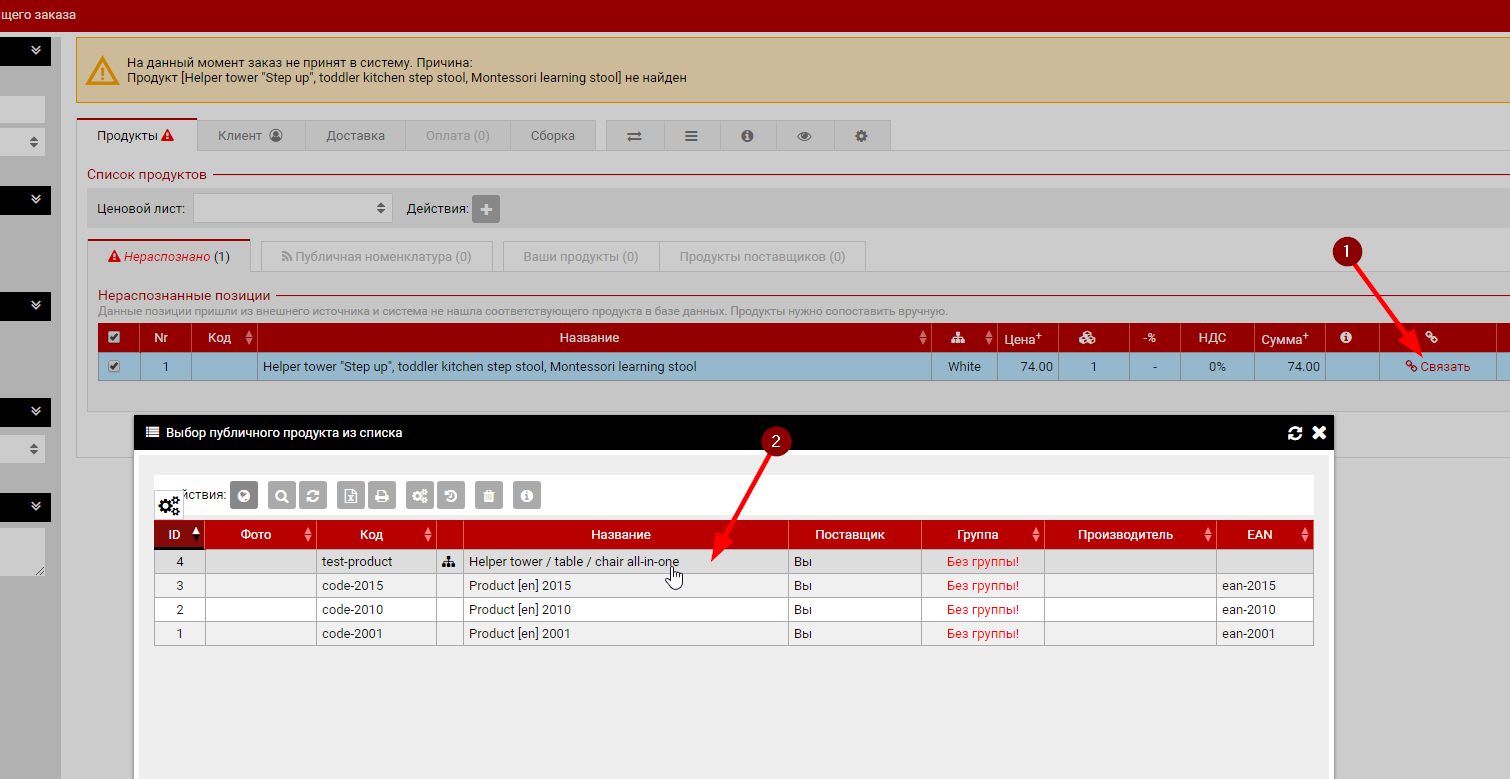
Task: Click the printer icon in the product list toolbar
Action: 381,495
